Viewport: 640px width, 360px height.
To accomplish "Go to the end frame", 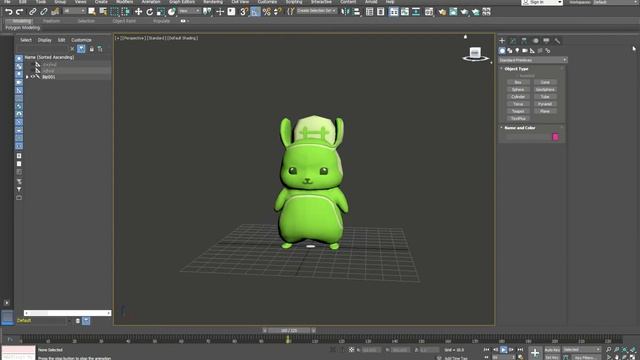I will pos(520,350).
